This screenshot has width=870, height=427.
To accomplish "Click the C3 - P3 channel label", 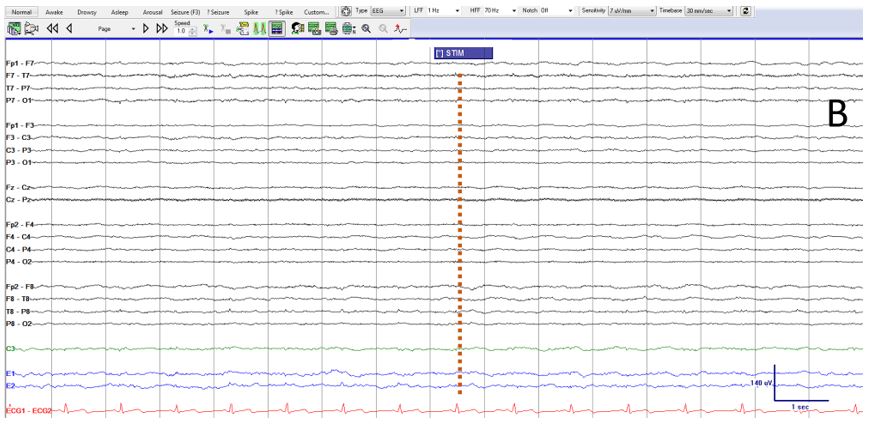I will click(x=18, y=150).
